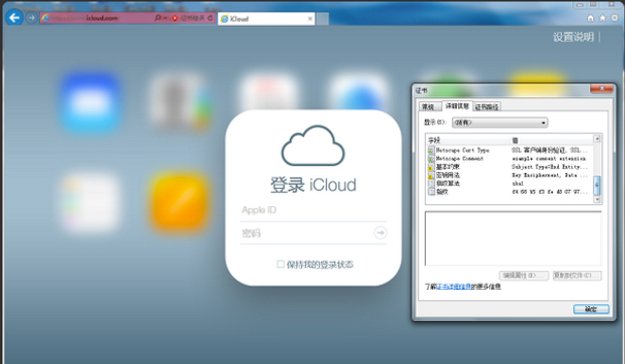Screen dimensions: 625x364
Task: Select the 指纹 fingerprint row
Action: coord(510,192)
